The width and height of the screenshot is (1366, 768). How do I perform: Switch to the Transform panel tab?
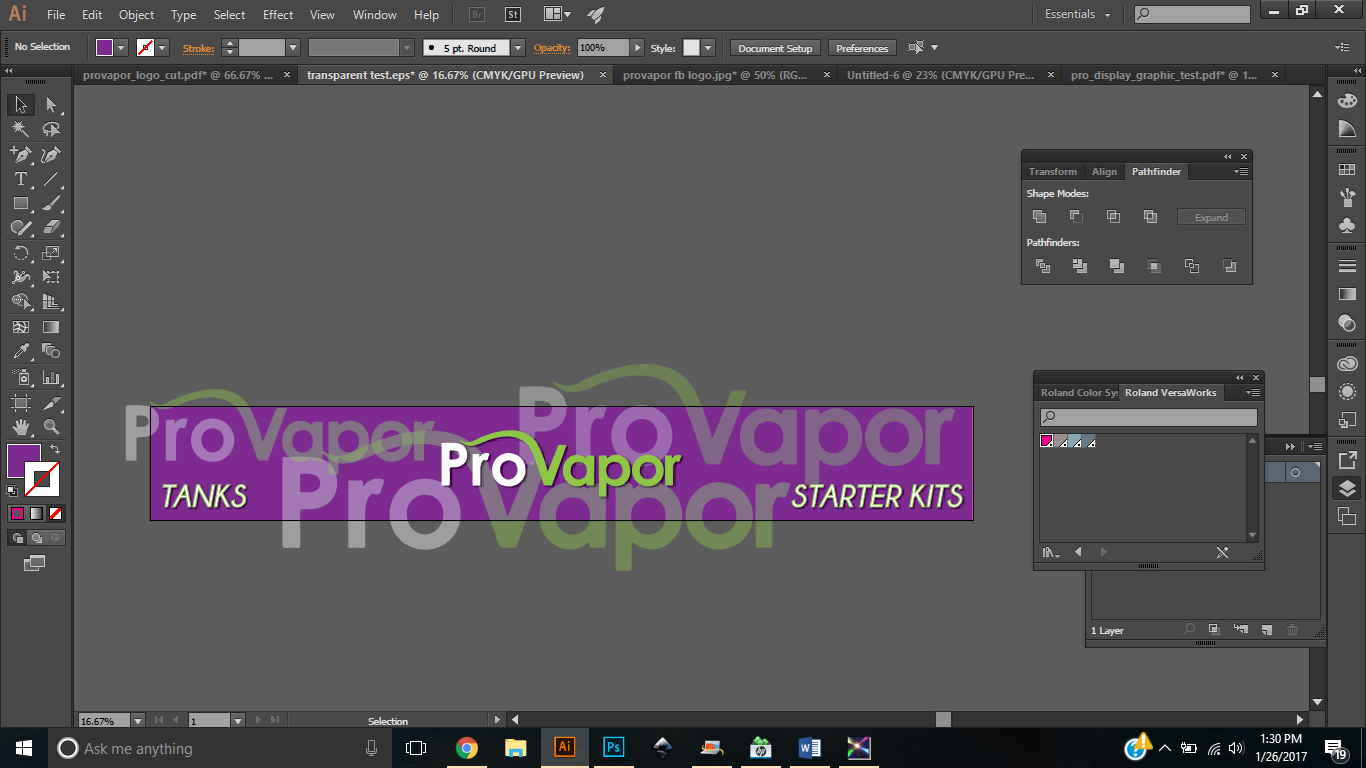[x=1053, y=172]
